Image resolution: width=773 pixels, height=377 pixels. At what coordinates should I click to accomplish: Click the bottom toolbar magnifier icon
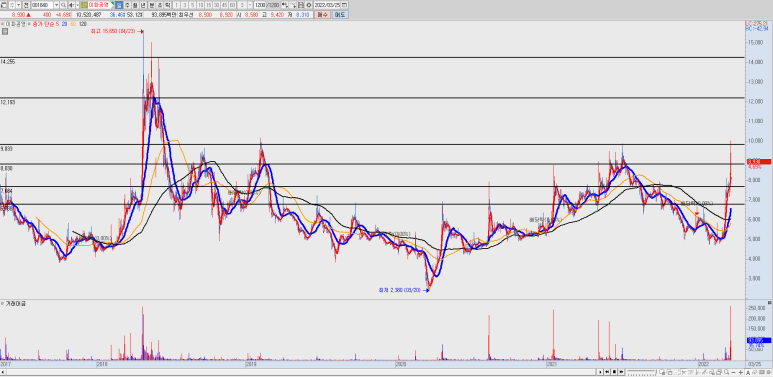(x=726, y=372)
